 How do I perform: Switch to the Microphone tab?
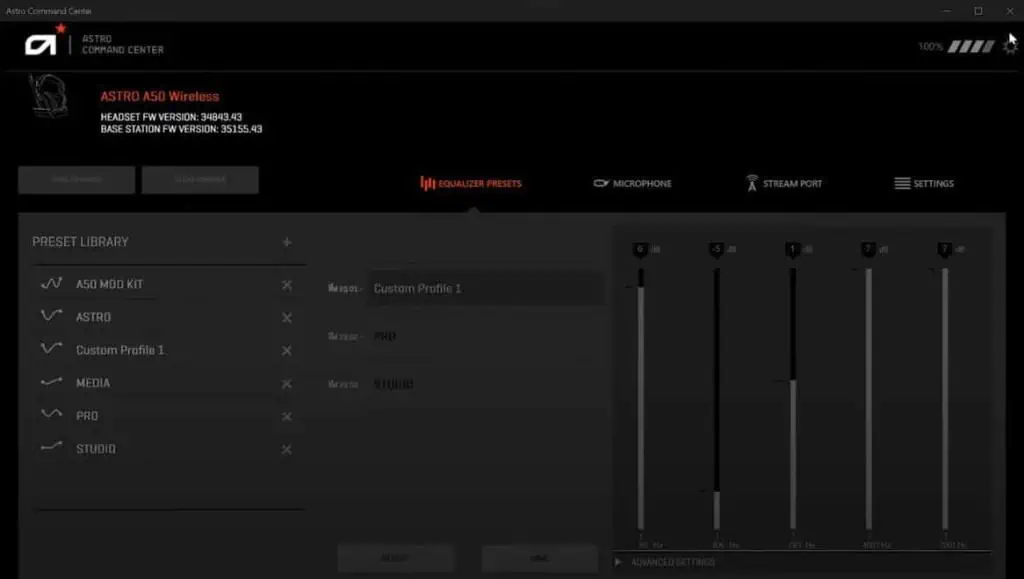pyautogui.click(x=633, y=183)
